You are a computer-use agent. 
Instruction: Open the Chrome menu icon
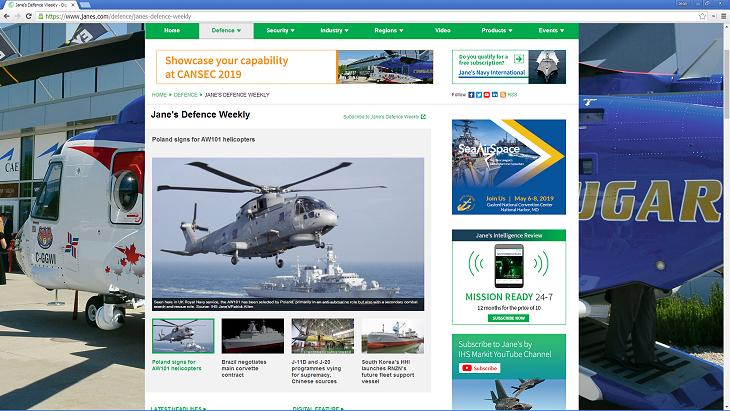pos(723,16)
